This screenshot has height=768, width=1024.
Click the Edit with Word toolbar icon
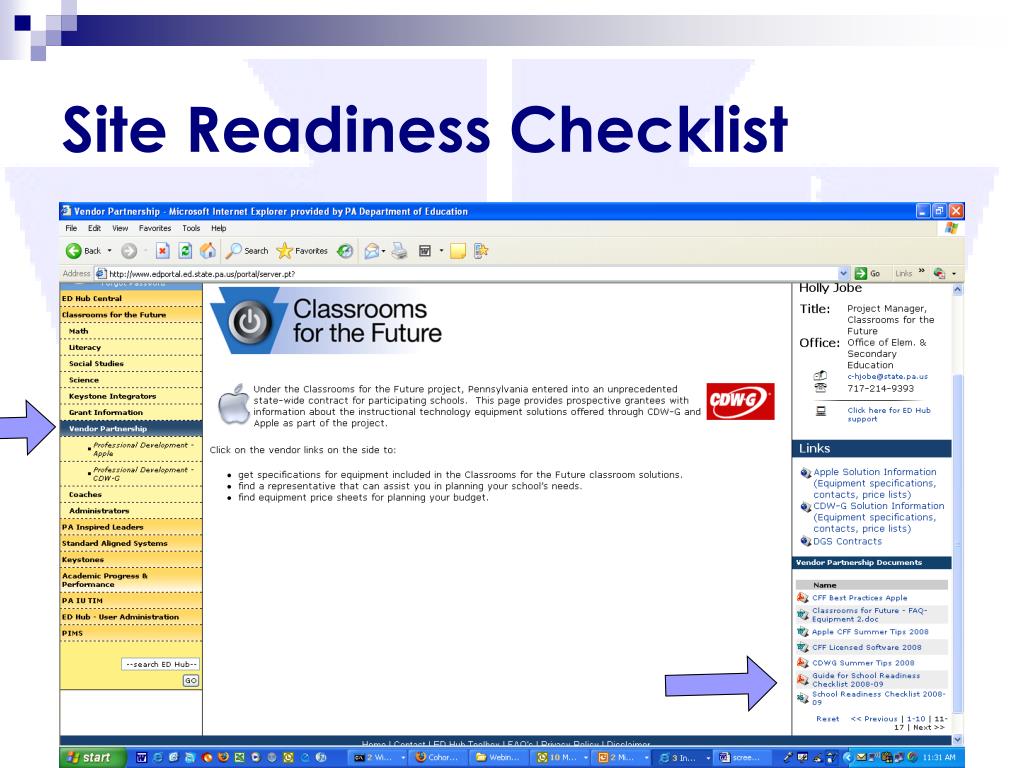tap(425, 251)
